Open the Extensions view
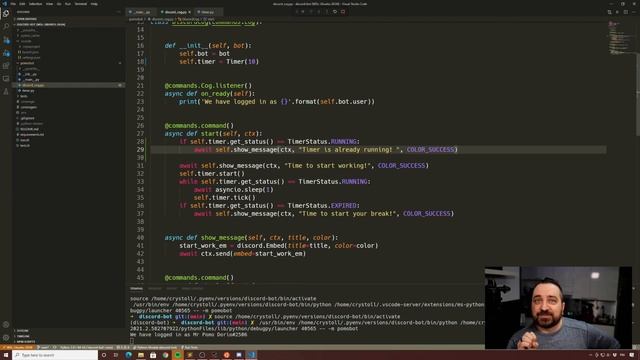 coord(6,66)
